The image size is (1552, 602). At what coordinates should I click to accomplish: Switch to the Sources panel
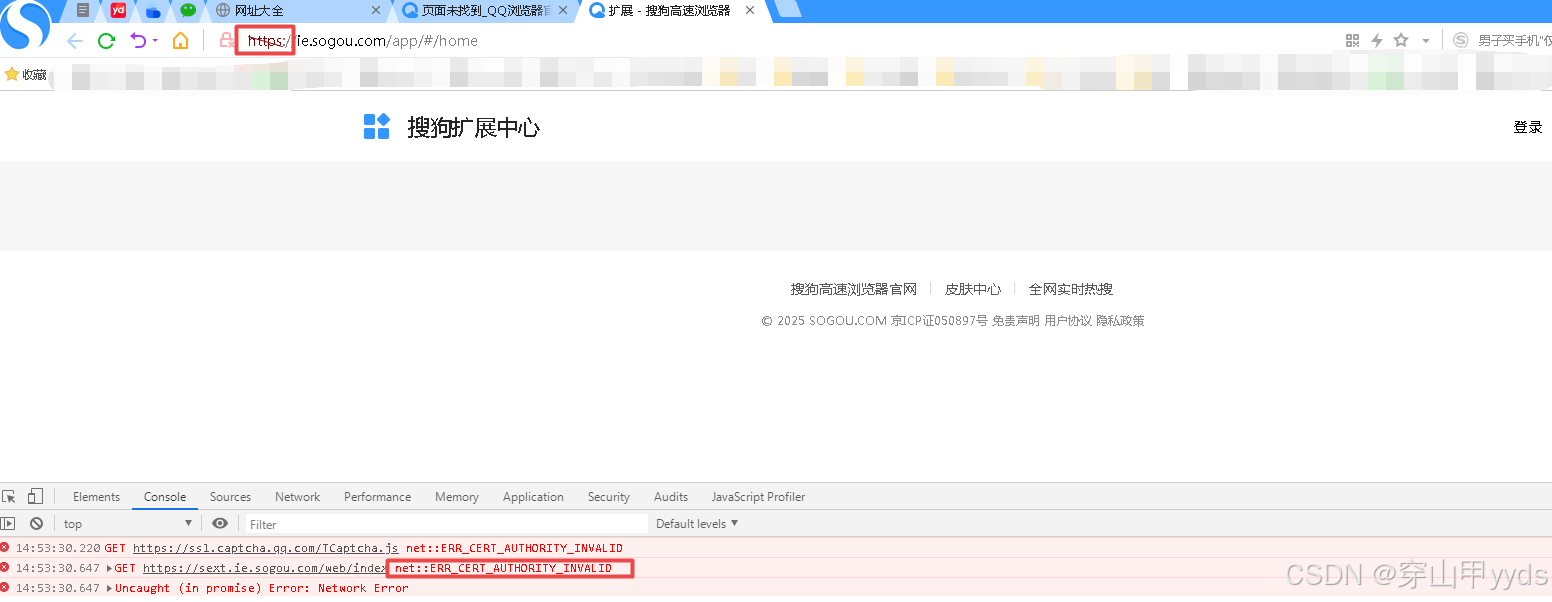pyautogui.click(x=230, y=497)
